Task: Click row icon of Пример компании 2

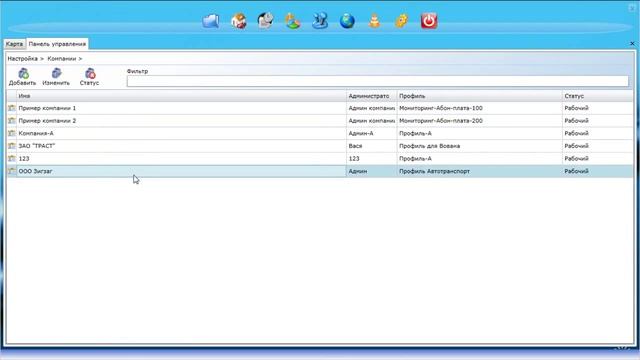Action: tap(11, 121)
